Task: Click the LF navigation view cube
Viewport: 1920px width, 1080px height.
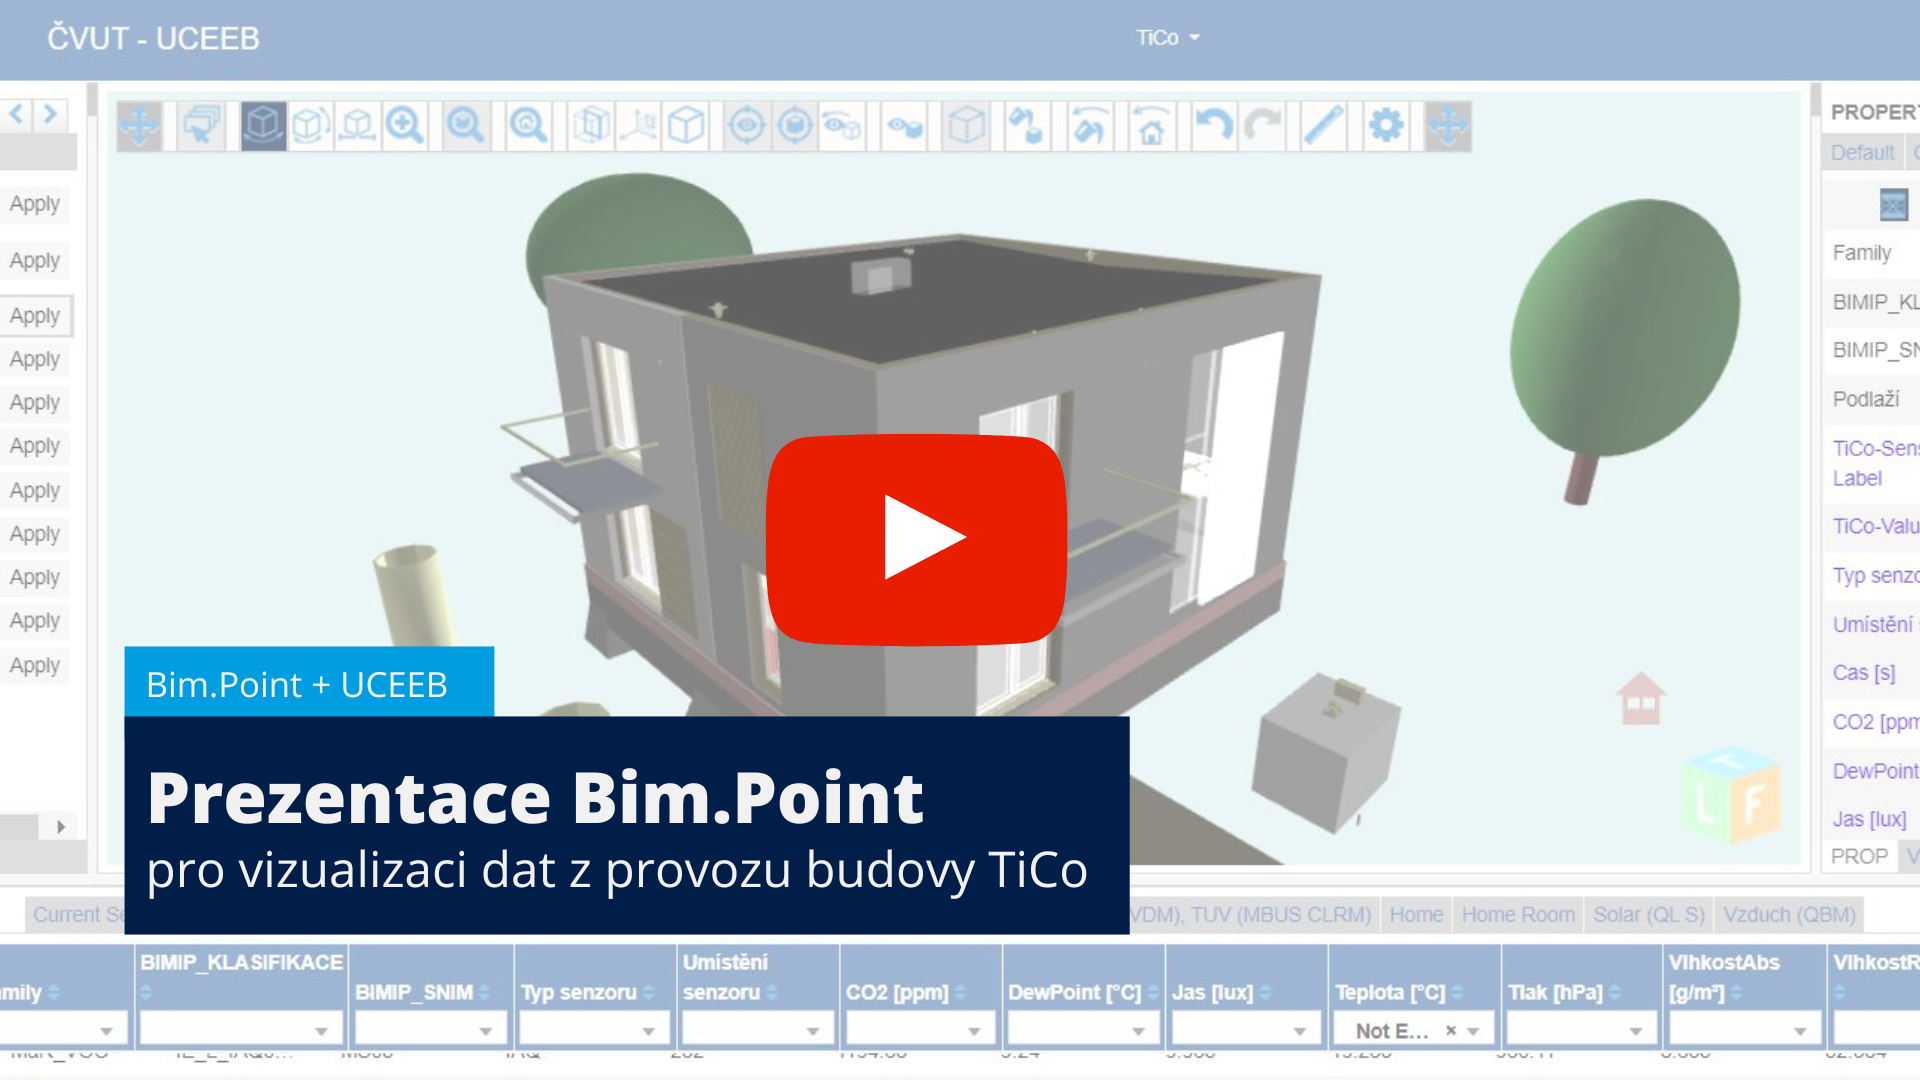Action: (1731, 795)
